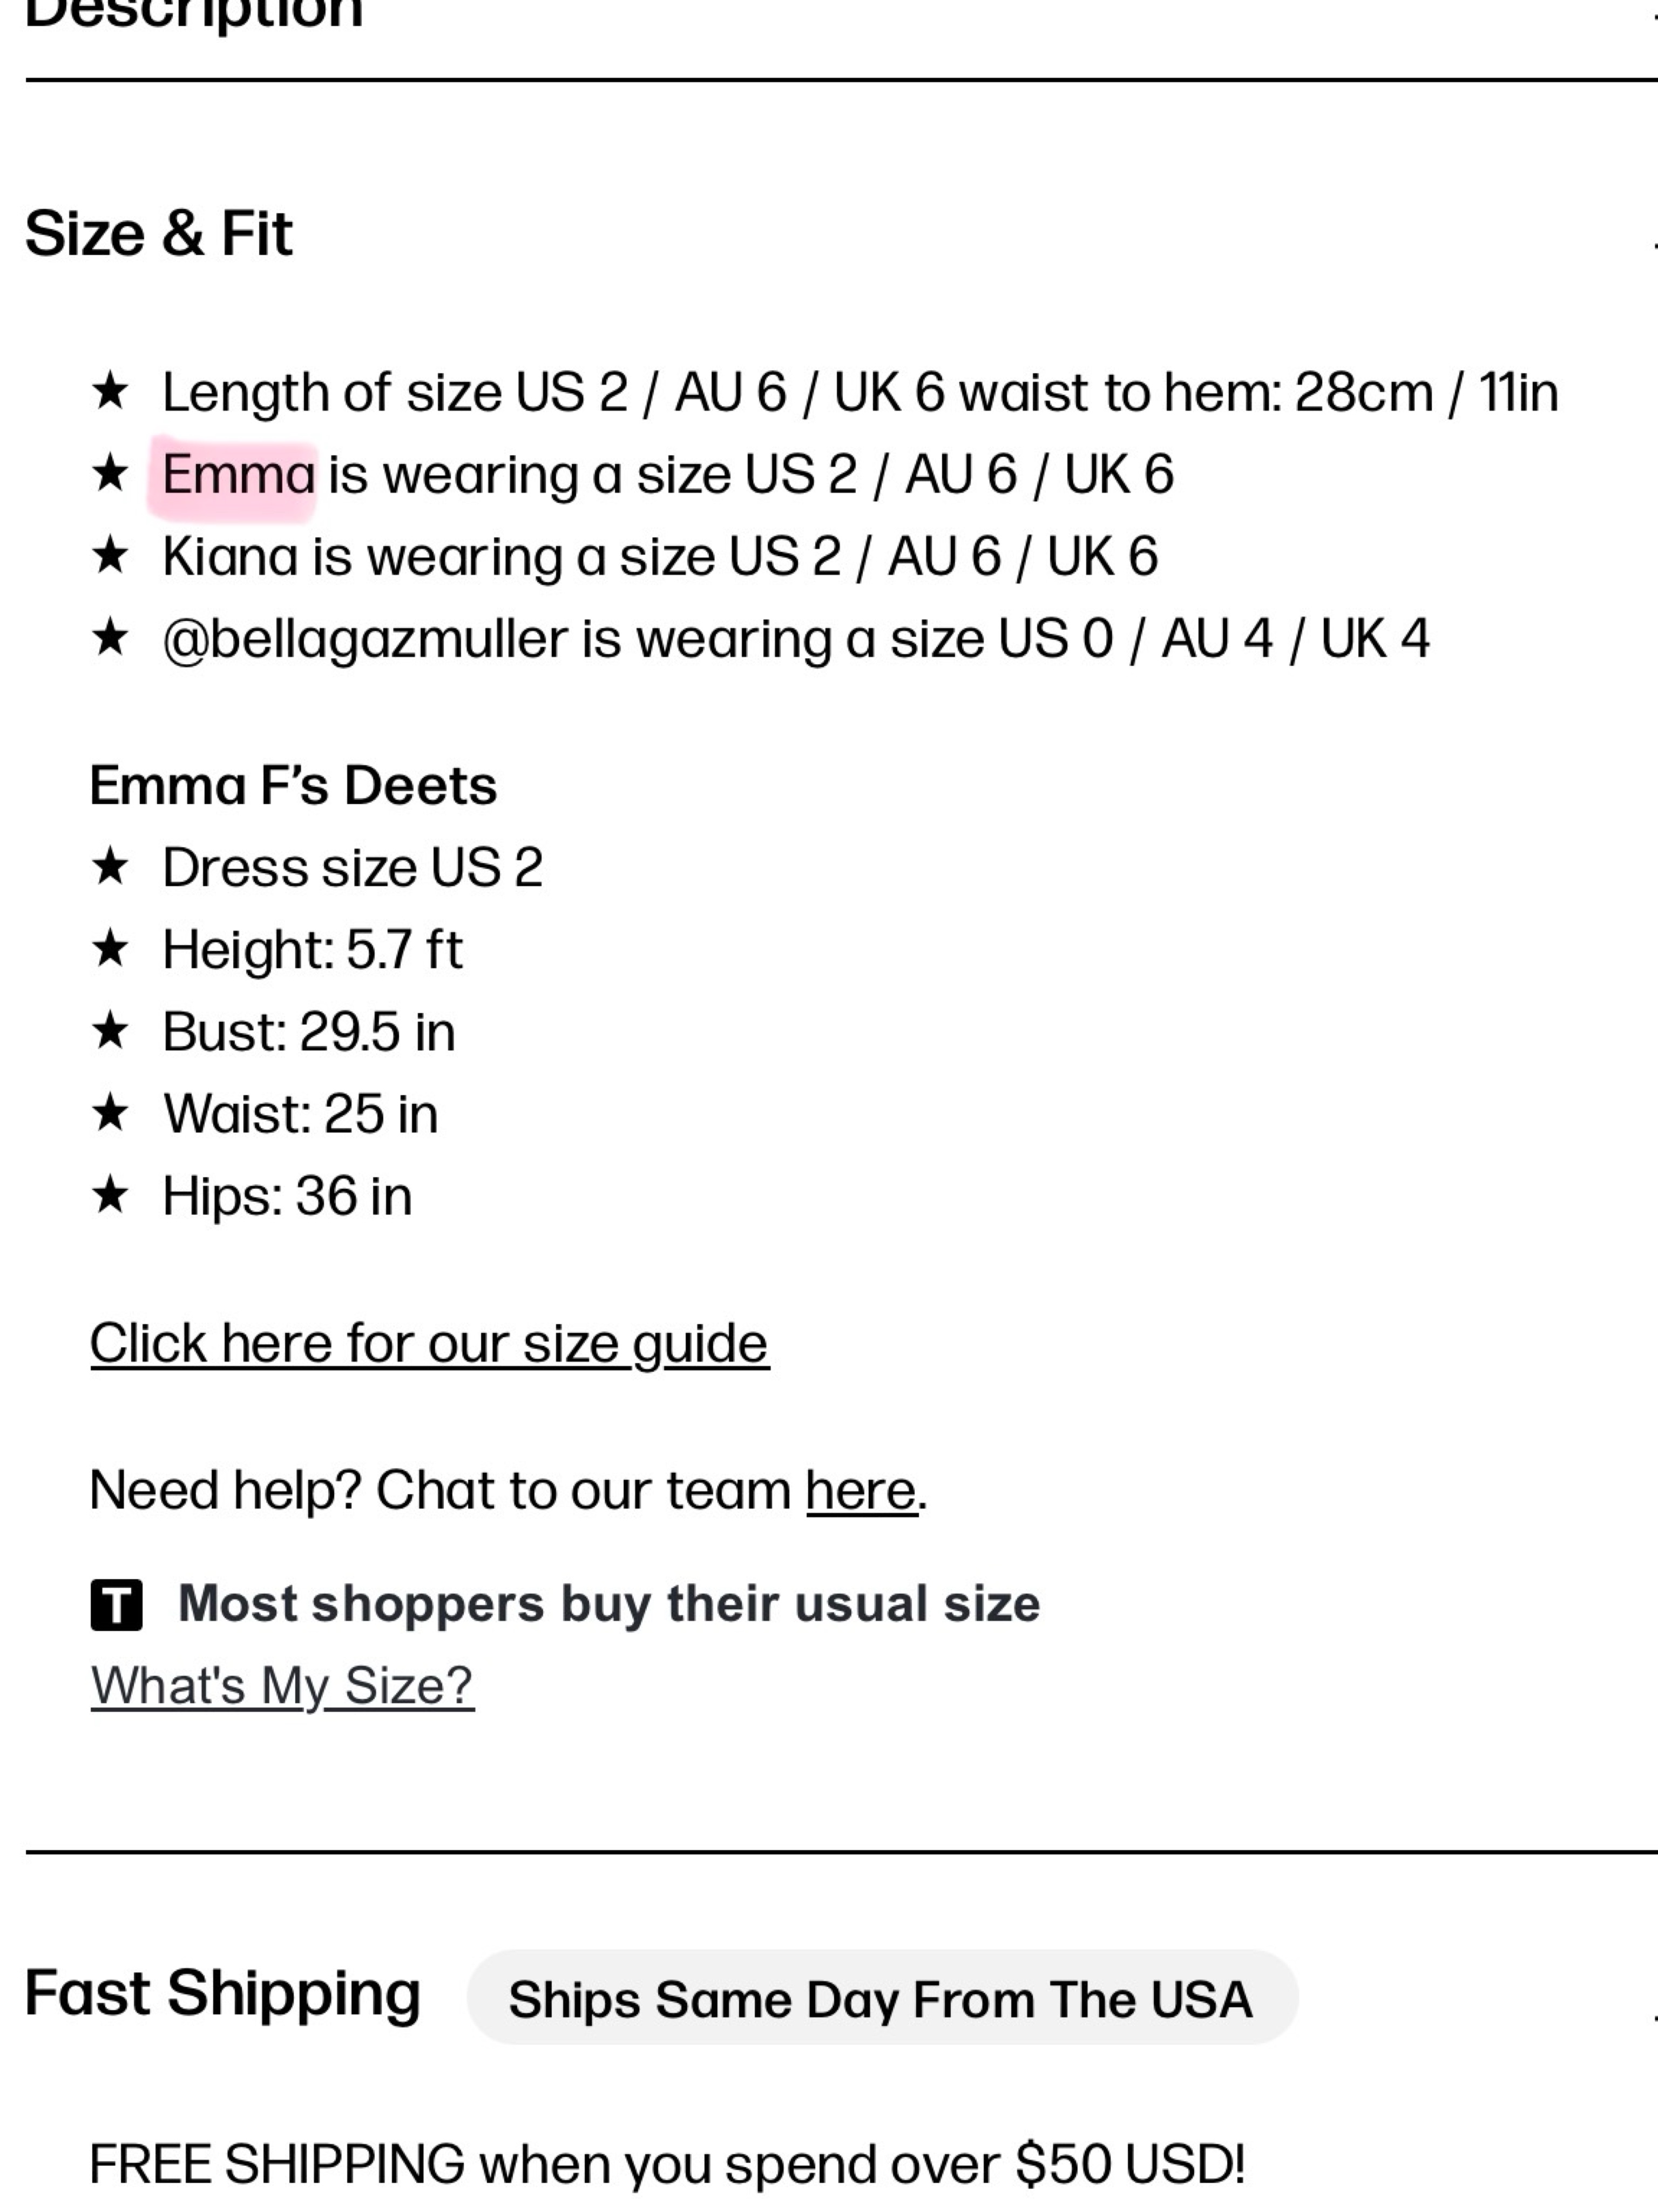Click the star icon next to Hips: 36 in
This screenshot has width=1658, height=2212.
110,1194
